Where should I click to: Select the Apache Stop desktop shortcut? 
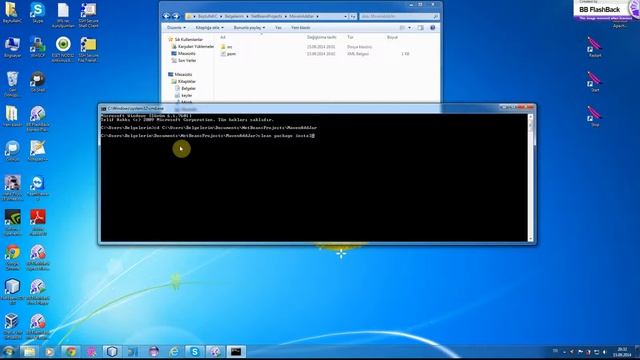tap(595, 116)
